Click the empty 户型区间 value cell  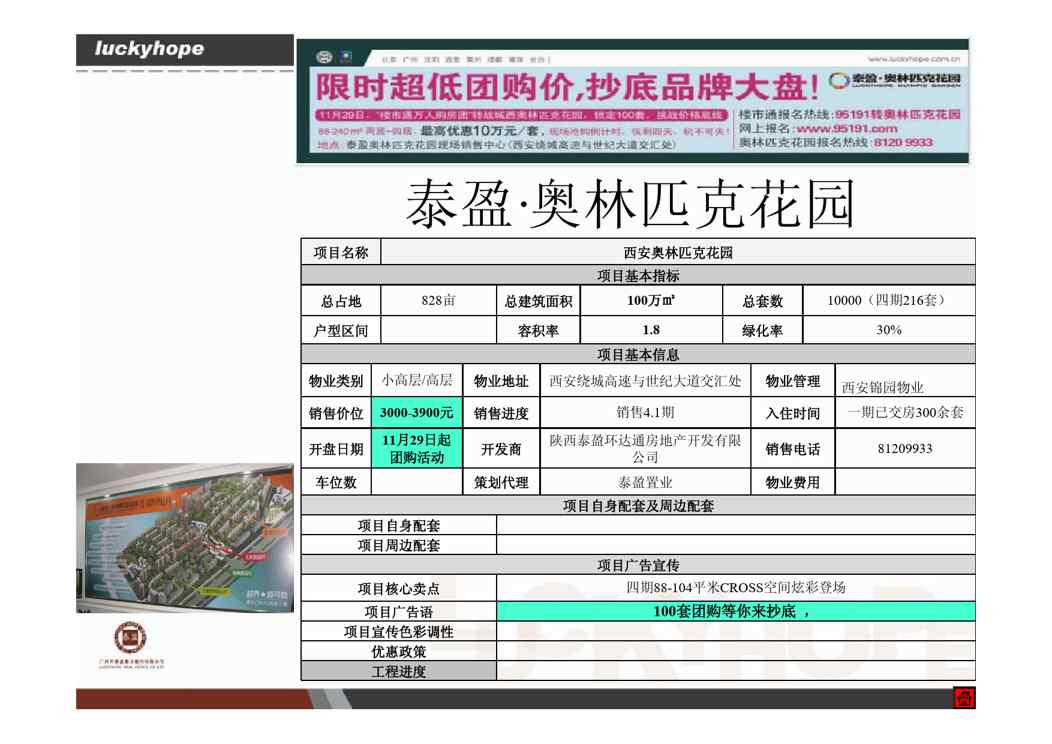point(439,331)
